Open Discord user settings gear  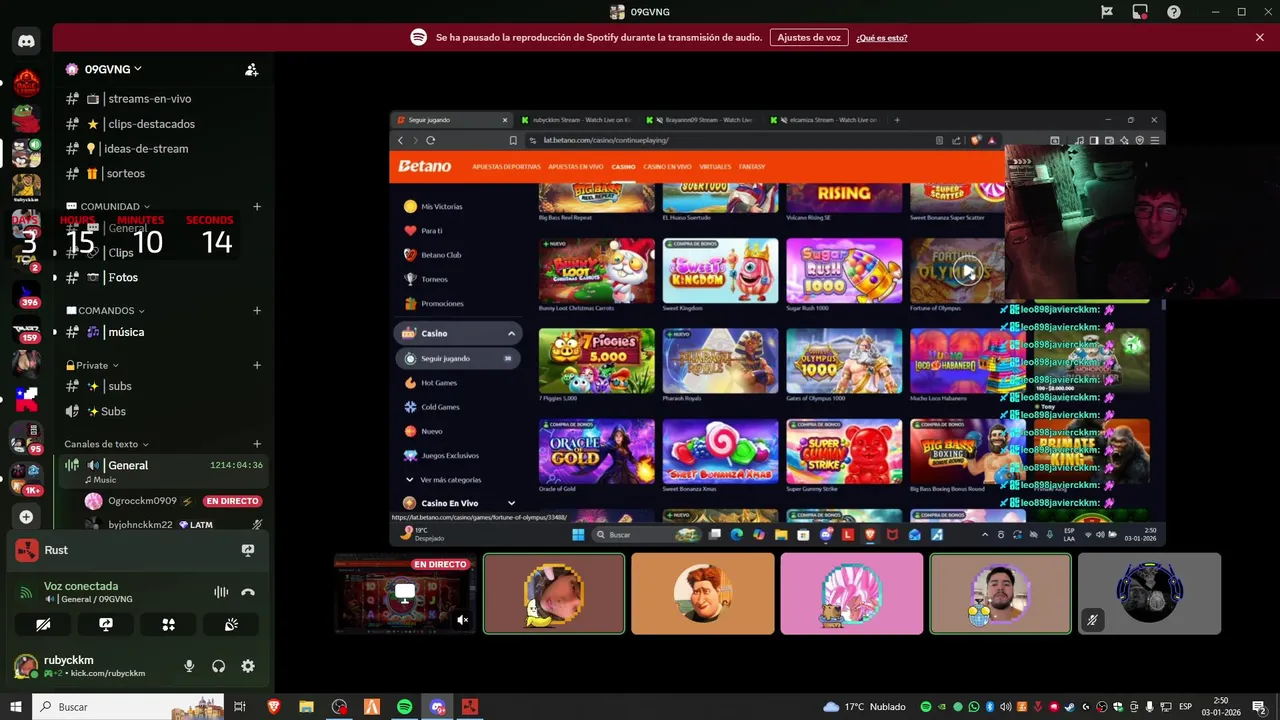[x=248, y=666]
